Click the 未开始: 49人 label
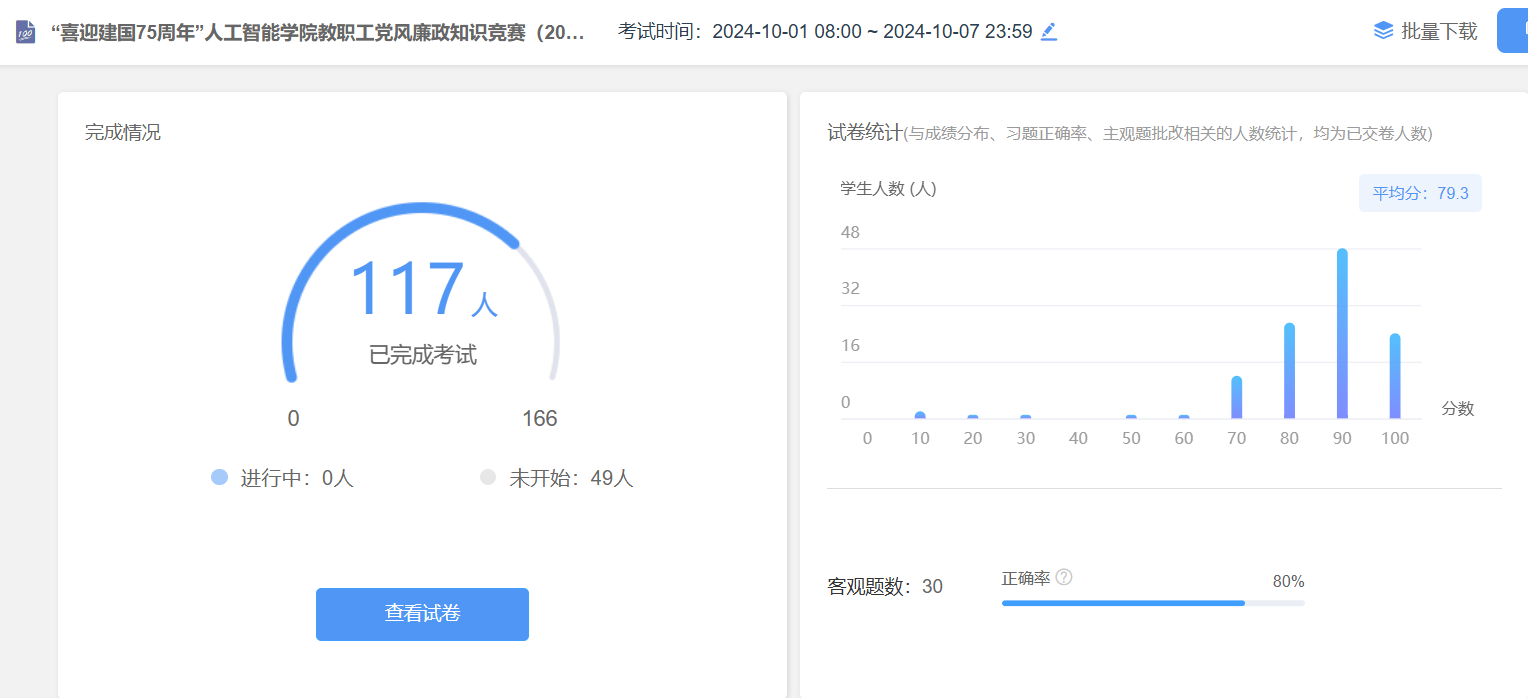Screen dimensions: 1528x698 571,478
